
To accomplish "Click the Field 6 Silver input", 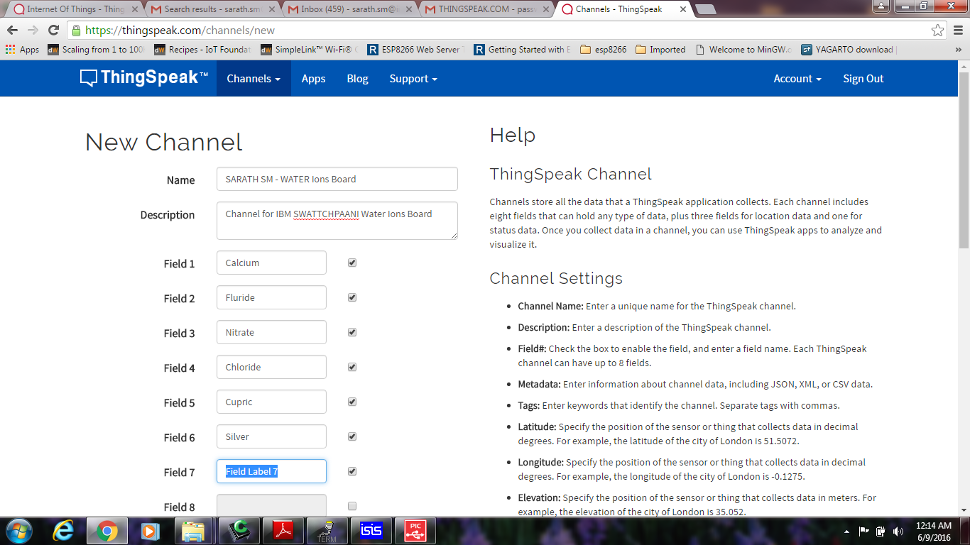I will click(271, 436).
